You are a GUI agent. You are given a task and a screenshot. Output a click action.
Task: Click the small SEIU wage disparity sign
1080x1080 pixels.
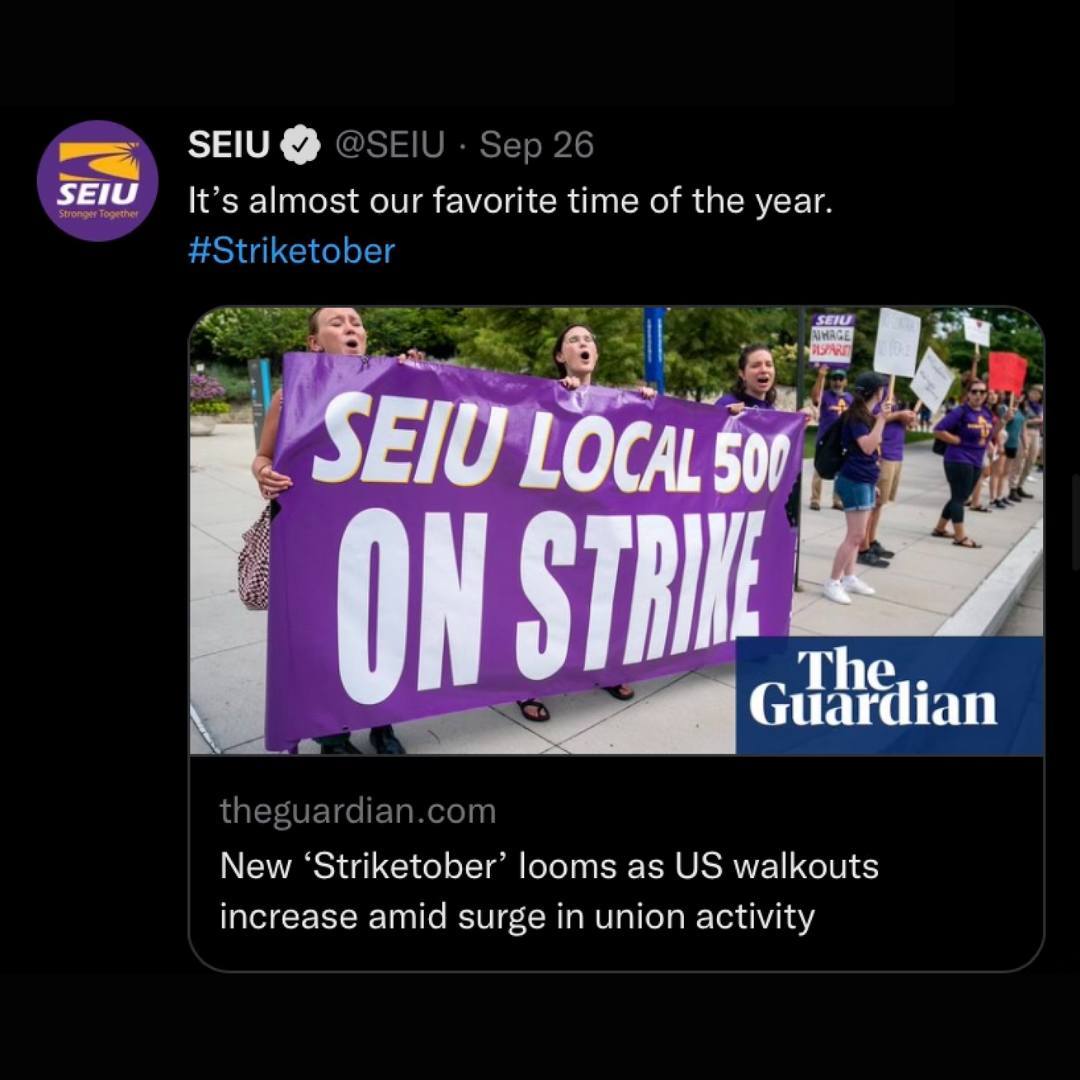[x=831, y=338]
